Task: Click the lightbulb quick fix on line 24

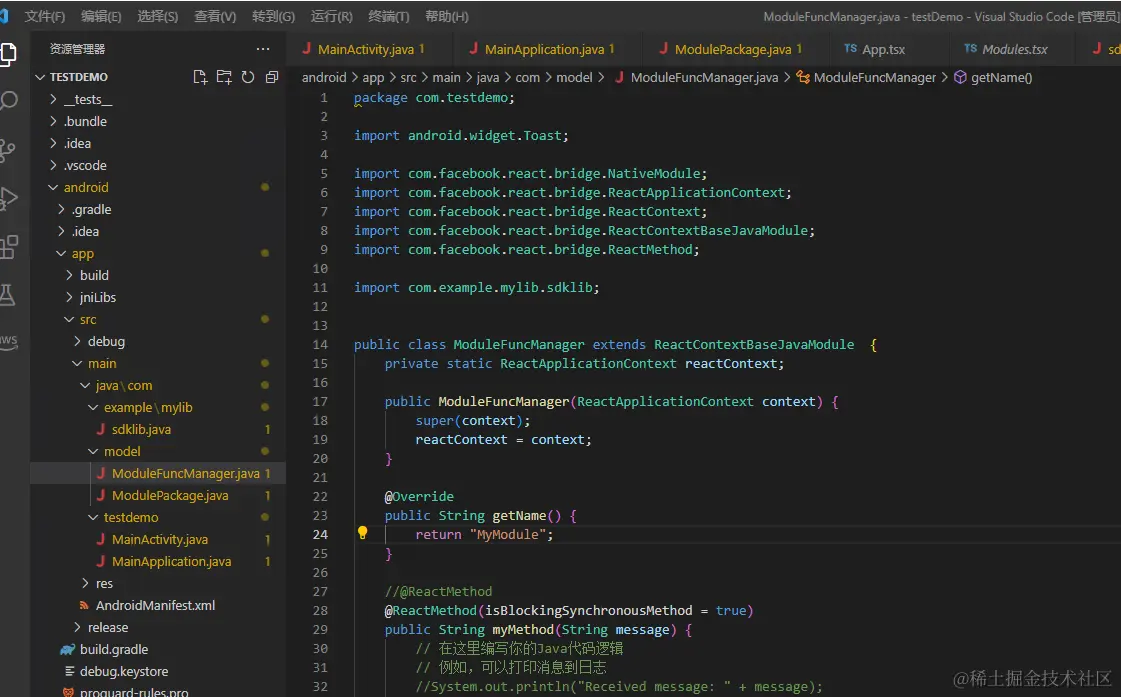Action: (362, 533)
